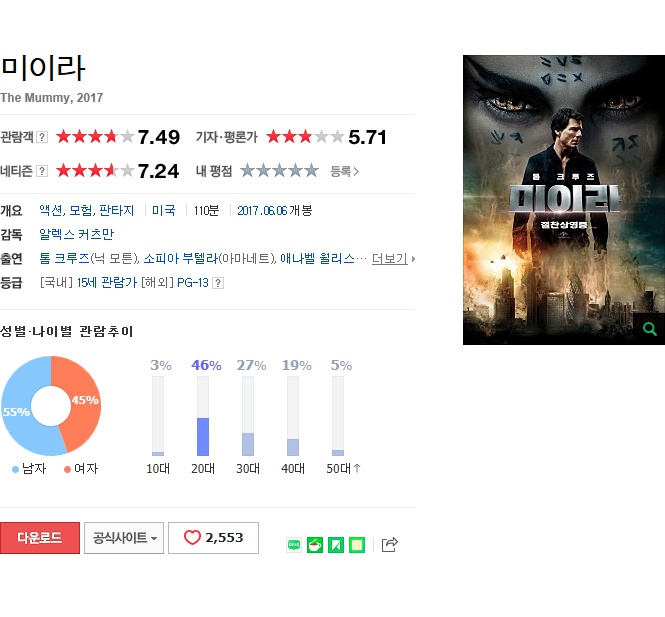Open the share arrow icon

click(389, 544)
